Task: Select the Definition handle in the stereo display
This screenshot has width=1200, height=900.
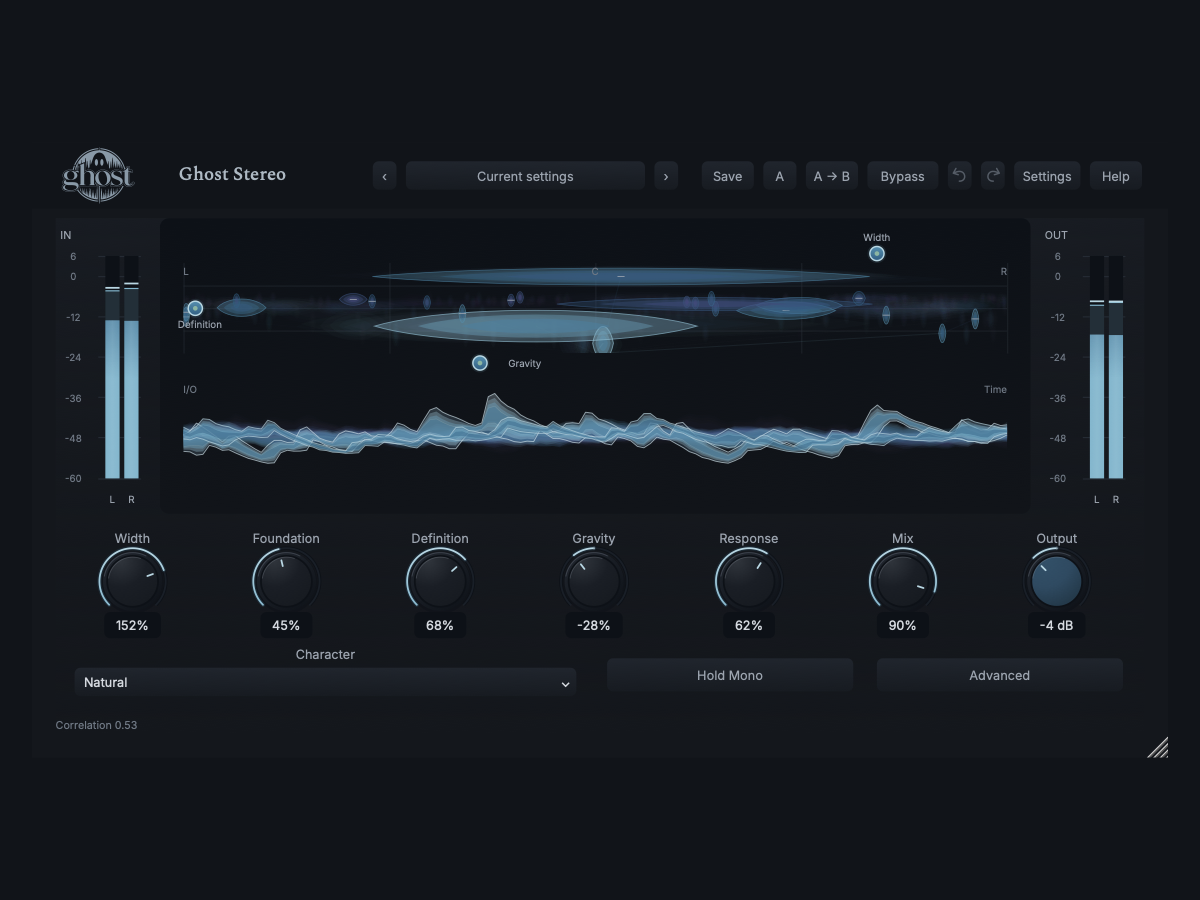Action: pos(195,308)
